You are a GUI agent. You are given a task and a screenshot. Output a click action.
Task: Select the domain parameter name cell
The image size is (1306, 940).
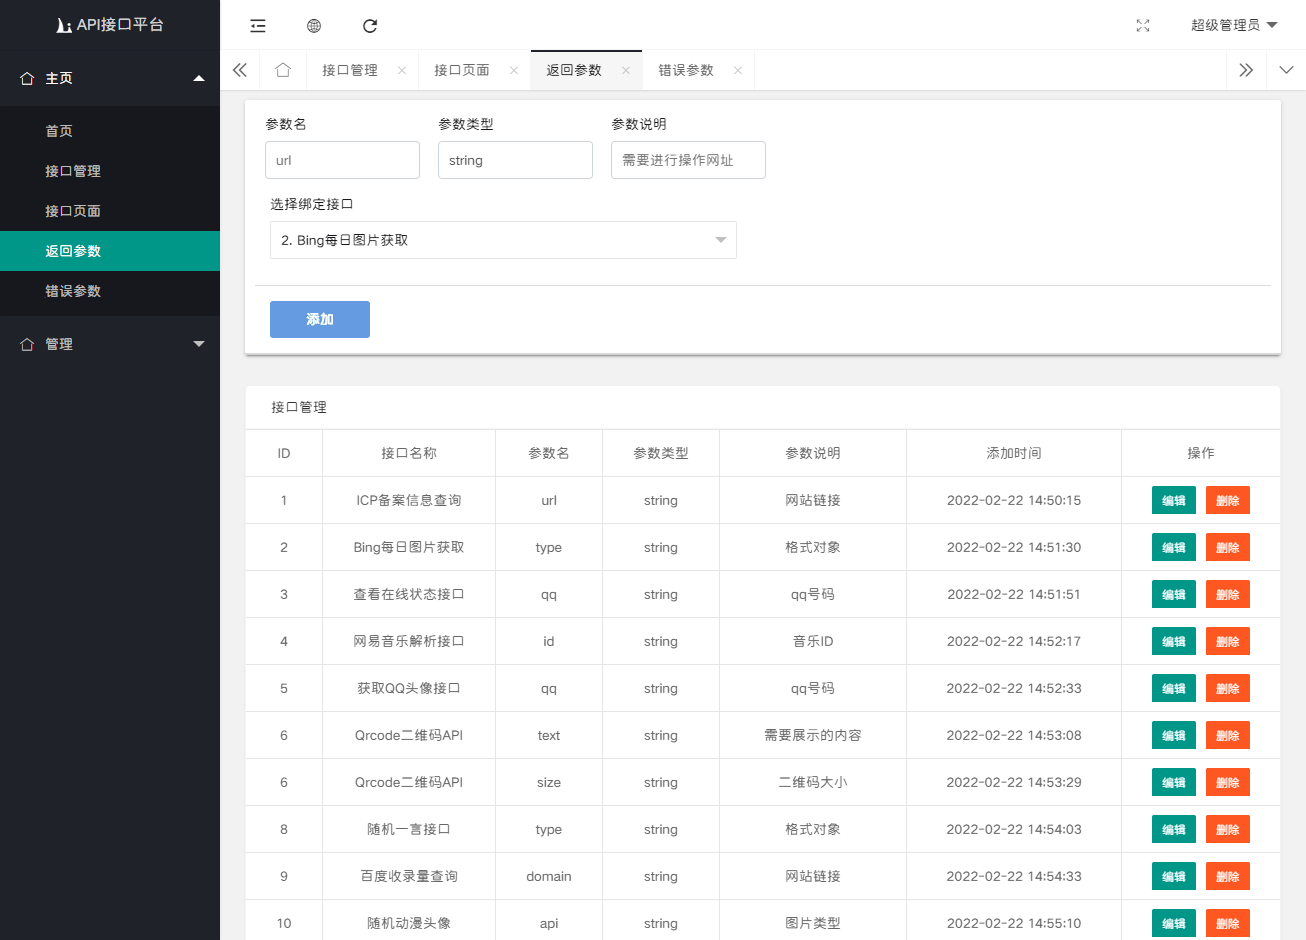(x=549, y=876)
